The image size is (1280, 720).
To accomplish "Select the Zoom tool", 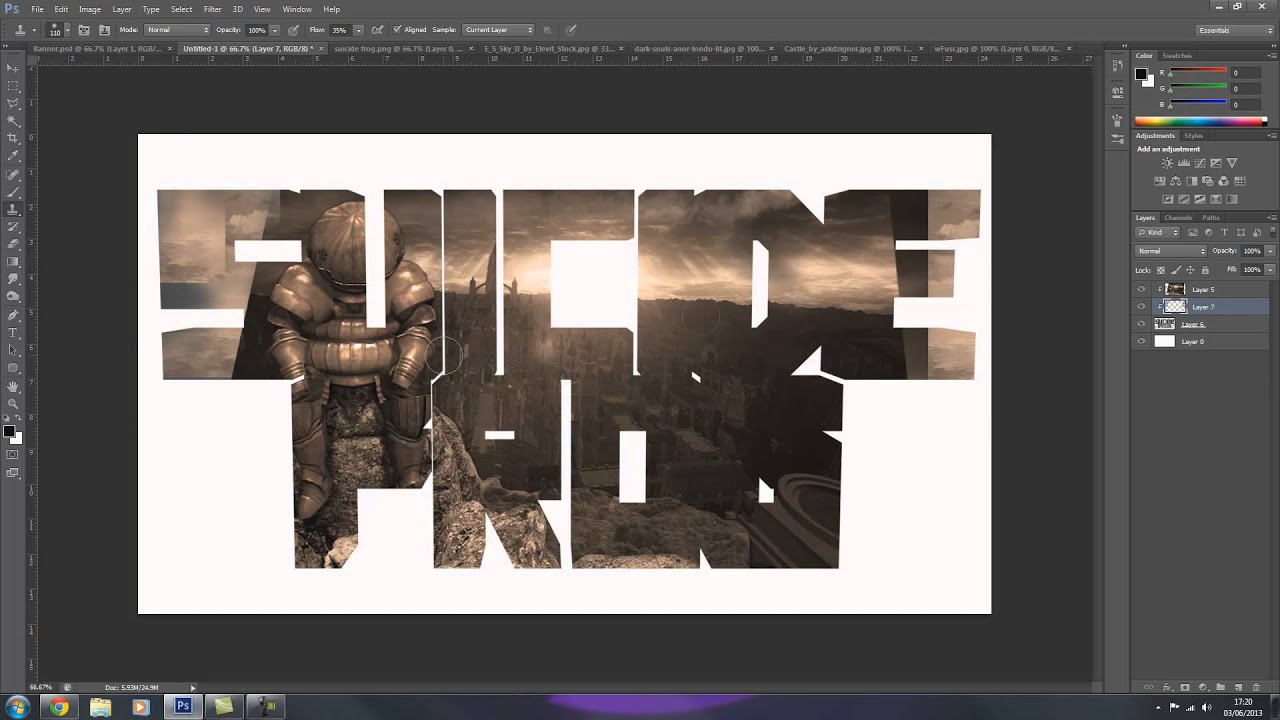I will [13, 403].
